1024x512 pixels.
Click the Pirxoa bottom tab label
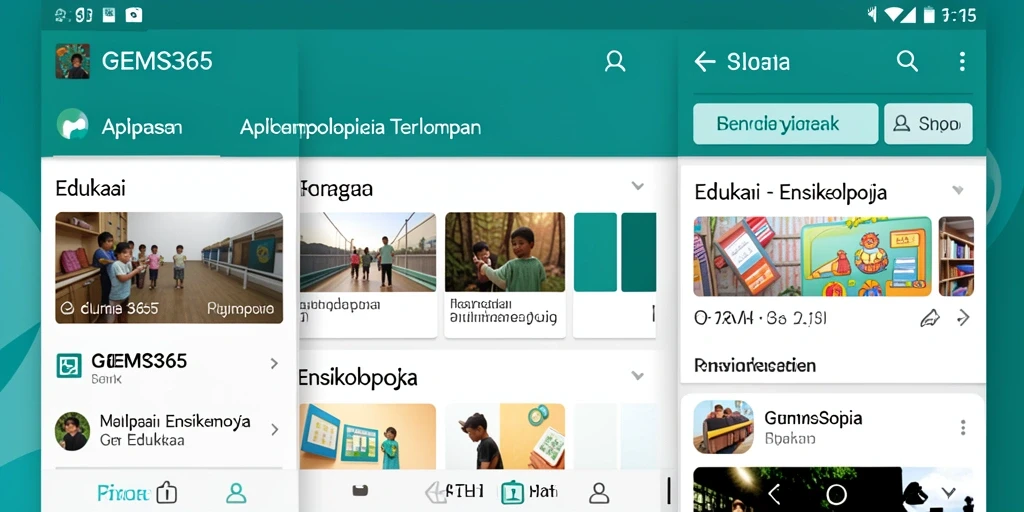123,492
